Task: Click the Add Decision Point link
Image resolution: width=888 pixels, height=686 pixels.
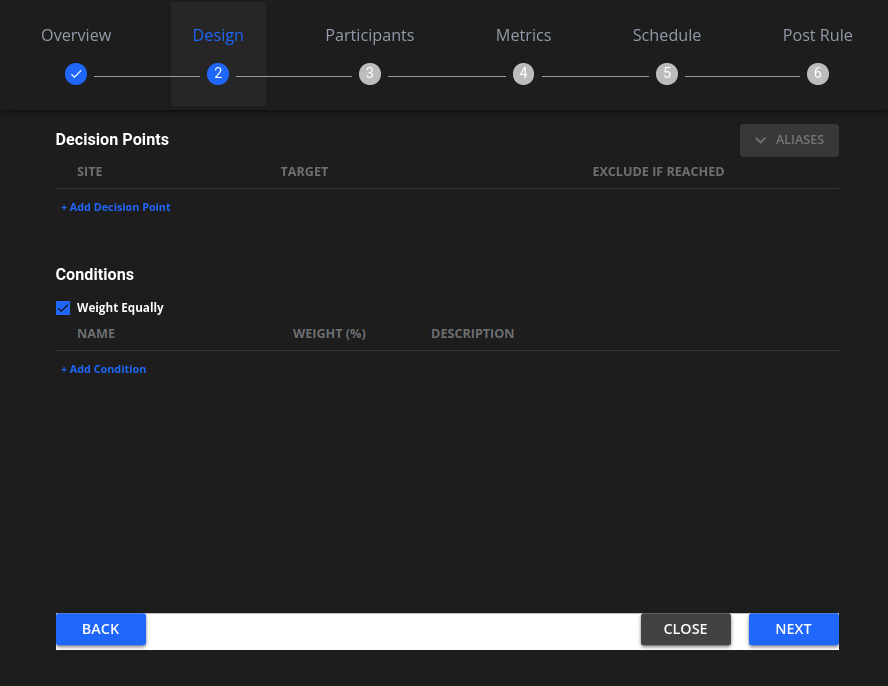Action: point(115,207)
